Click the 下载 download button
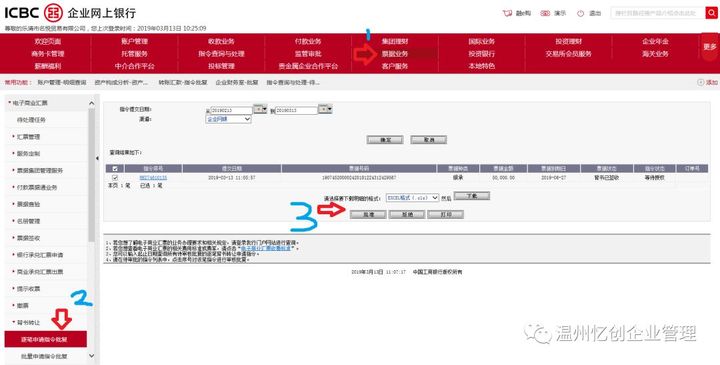 [x=472, y=196]
